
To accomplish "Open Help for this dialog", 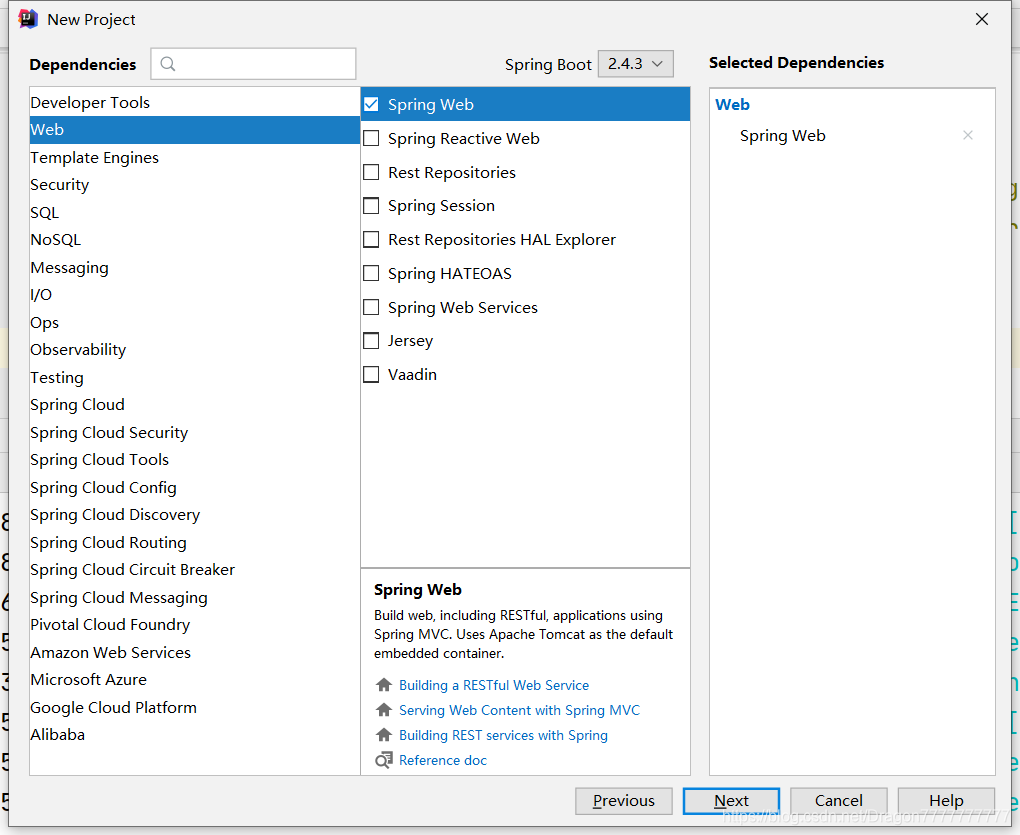I will 946,801.
